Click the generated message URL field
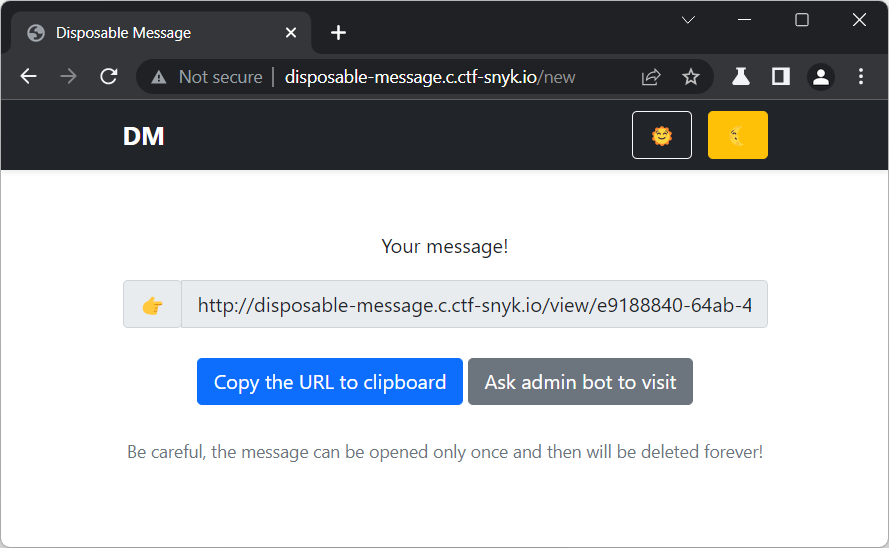The width and height of the screenshot is (889, 548). [474, 305]
